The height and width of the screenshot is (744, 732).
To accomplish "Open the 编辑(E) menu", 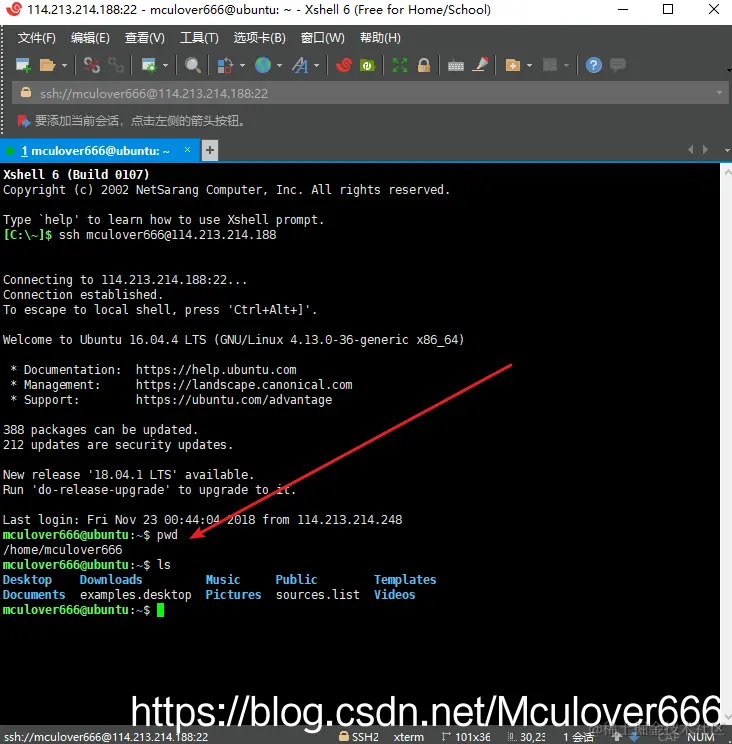I will [90, 37].
